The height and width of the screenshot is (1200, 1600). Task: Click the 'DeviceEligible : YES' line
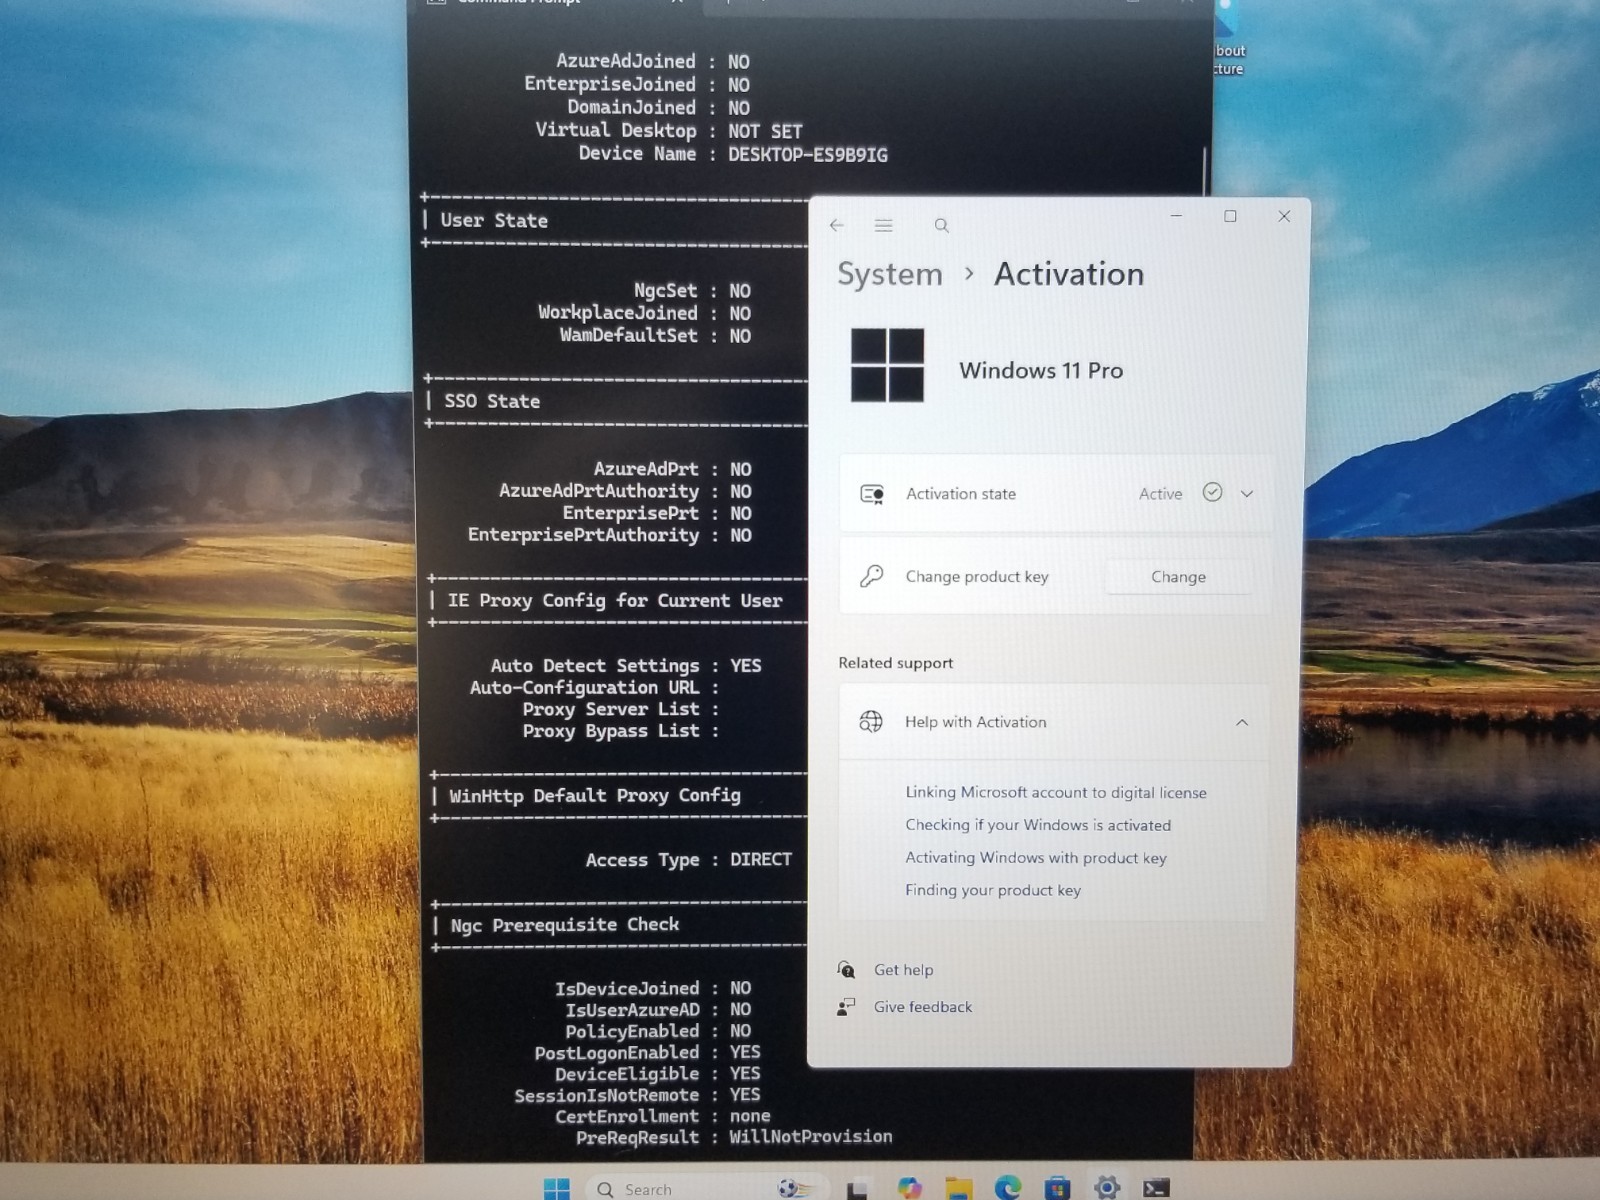point(658,1074)
